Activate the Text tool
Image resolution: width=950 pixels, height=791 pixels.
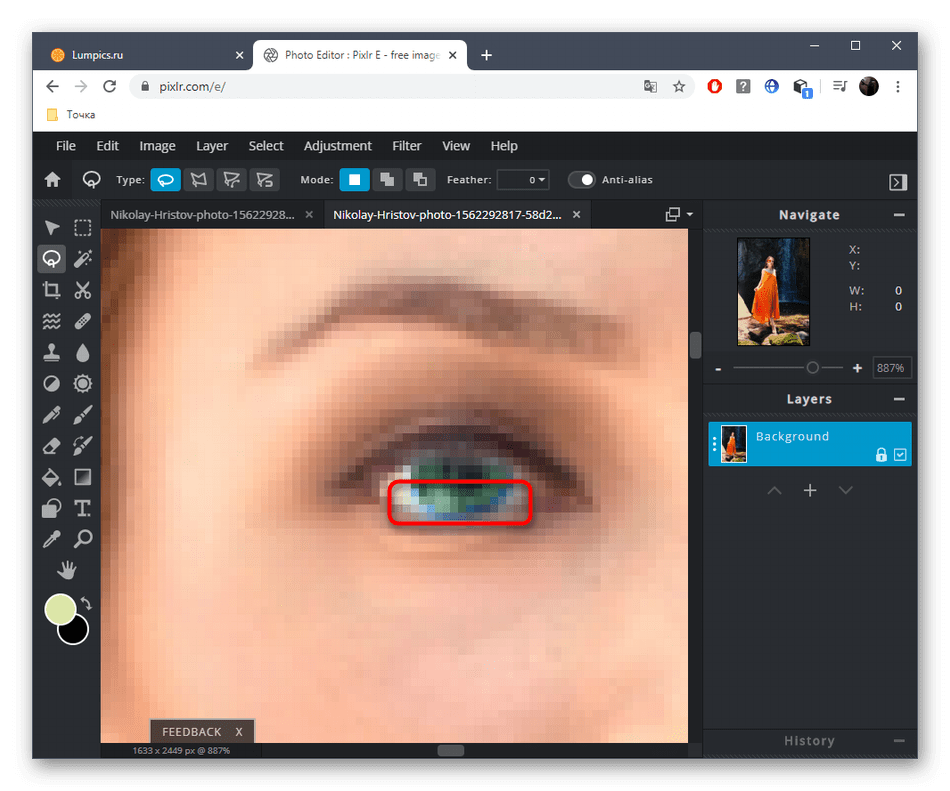point(83,508)
